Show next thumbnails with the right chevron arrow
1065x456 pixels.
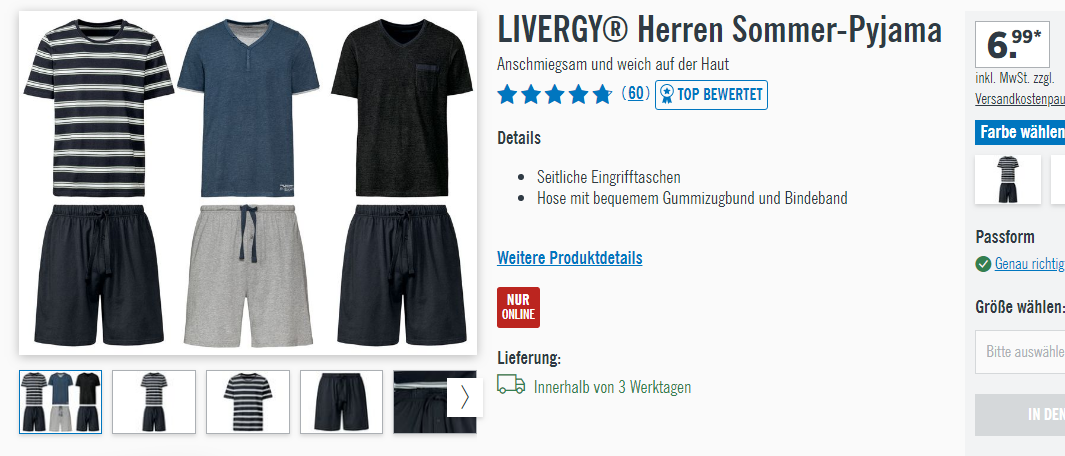(x=465, y=397)
